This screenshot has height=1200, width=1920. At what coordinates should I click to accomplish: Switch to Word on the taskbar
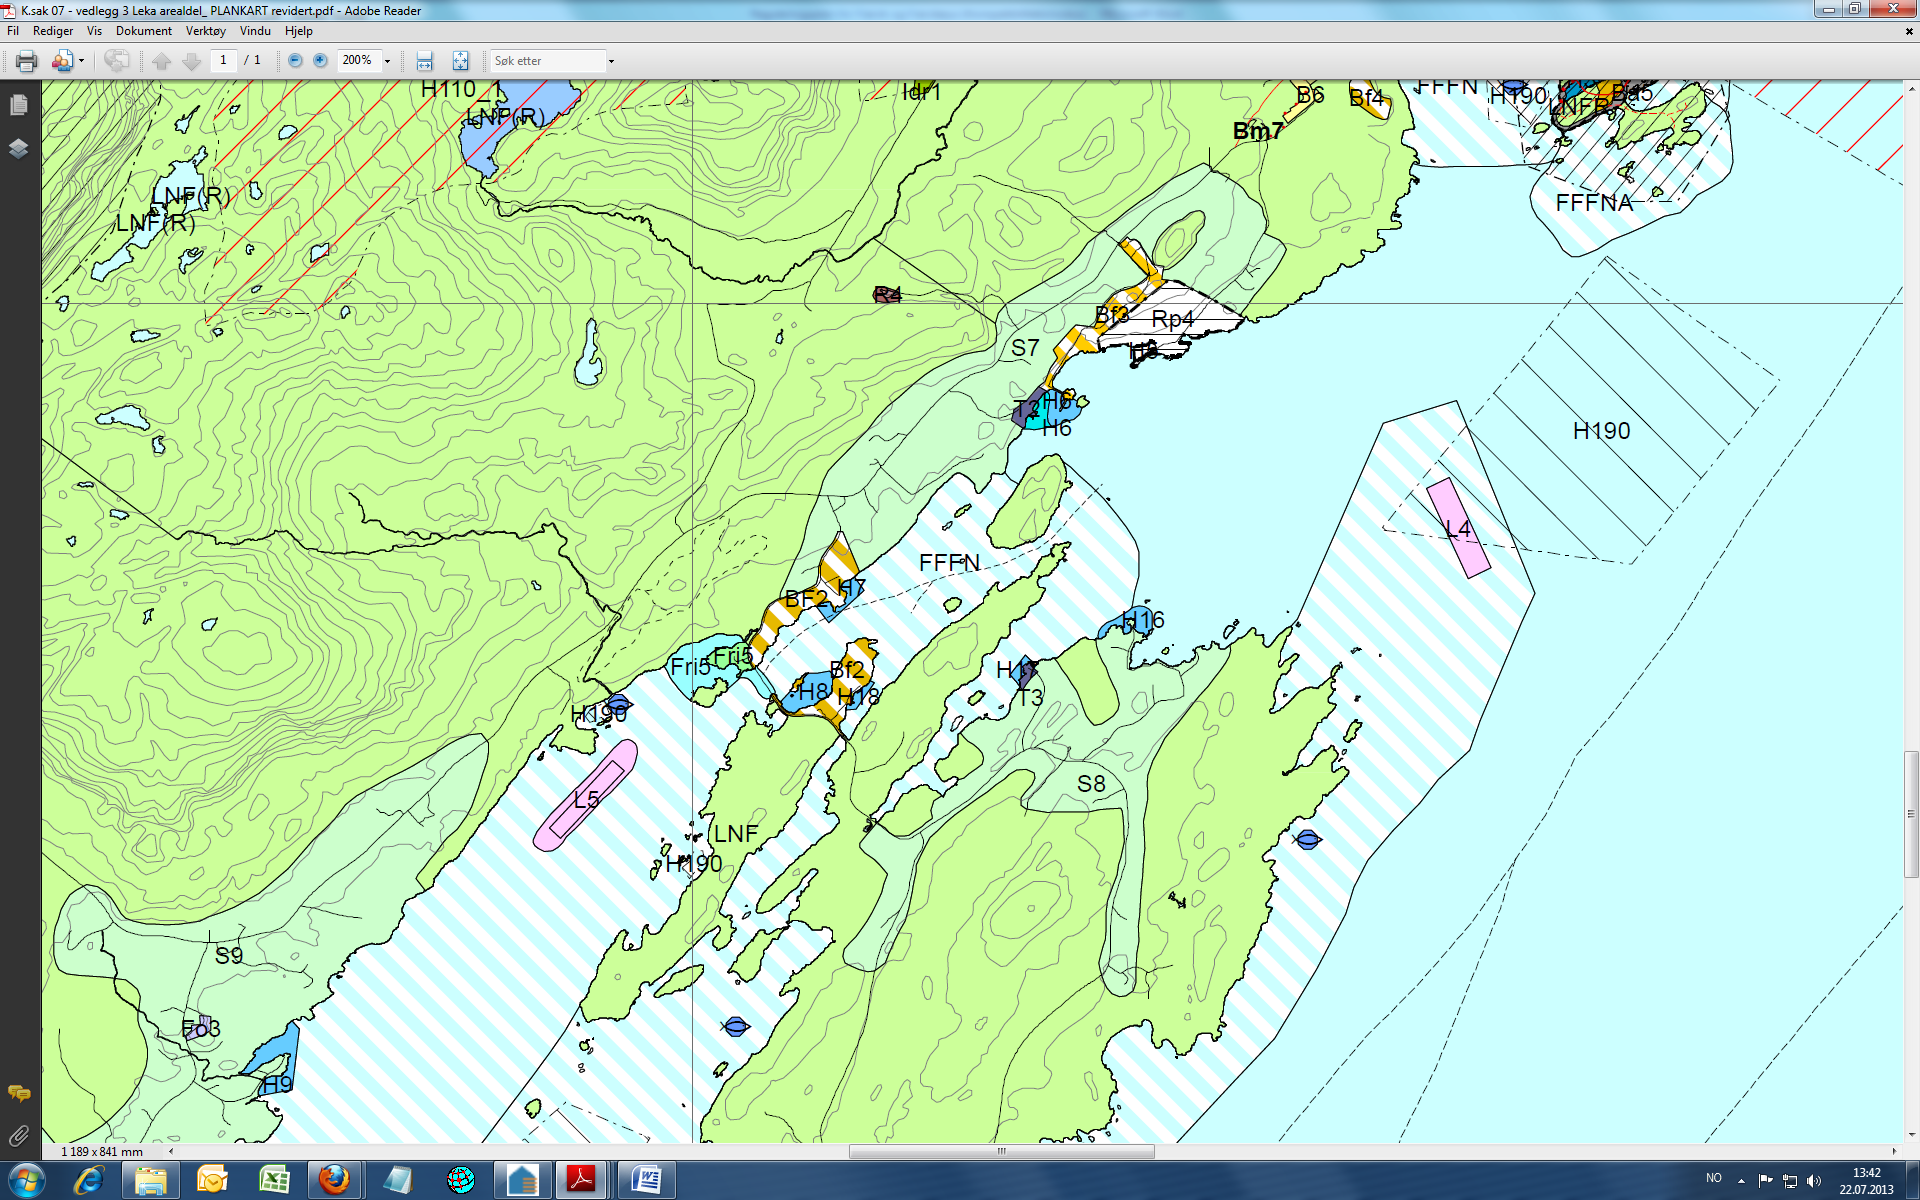[646, 1180]
